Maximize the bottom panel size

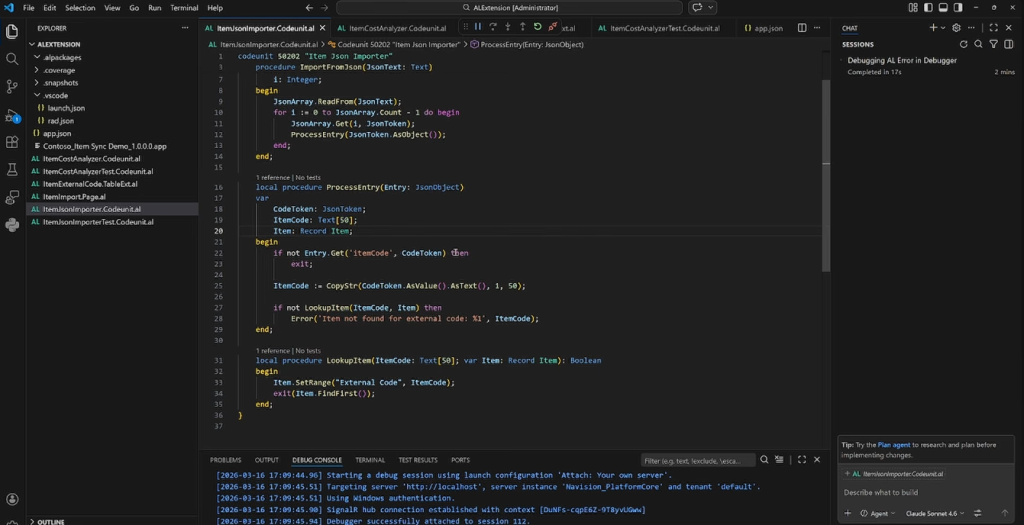click(x=802, y=460)
